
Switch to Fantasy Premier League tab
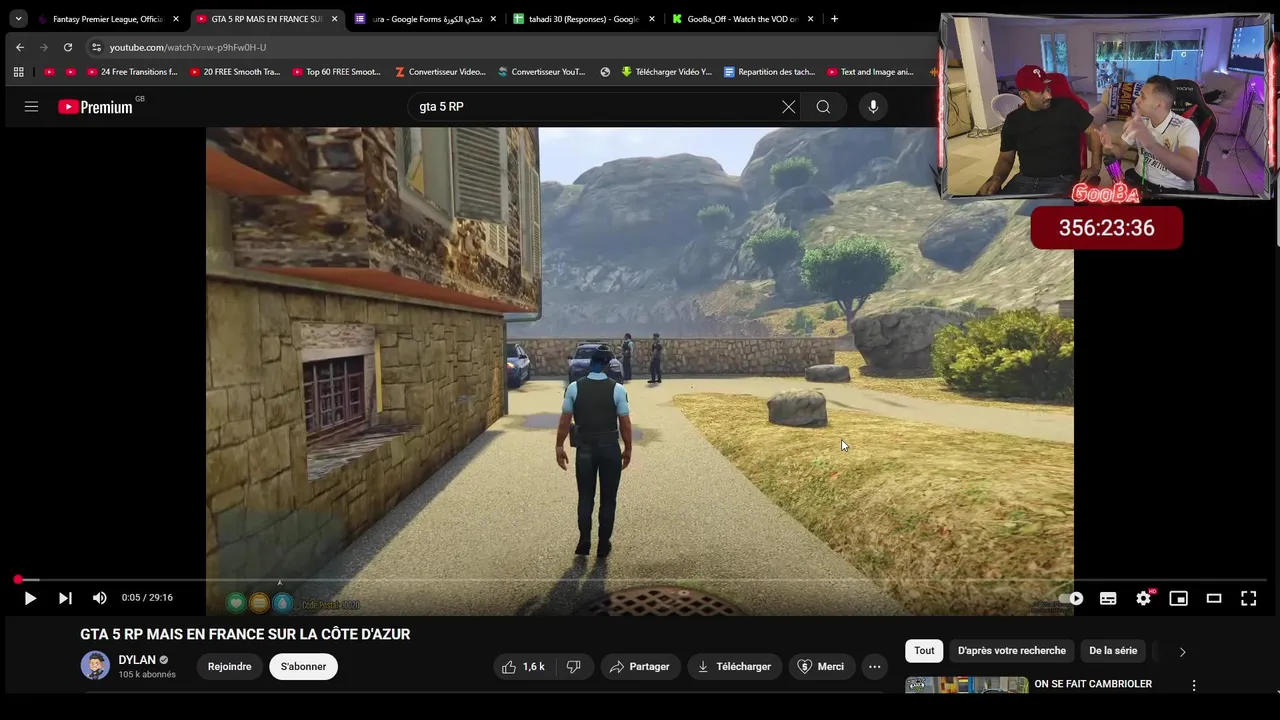(x=108, y=19)
